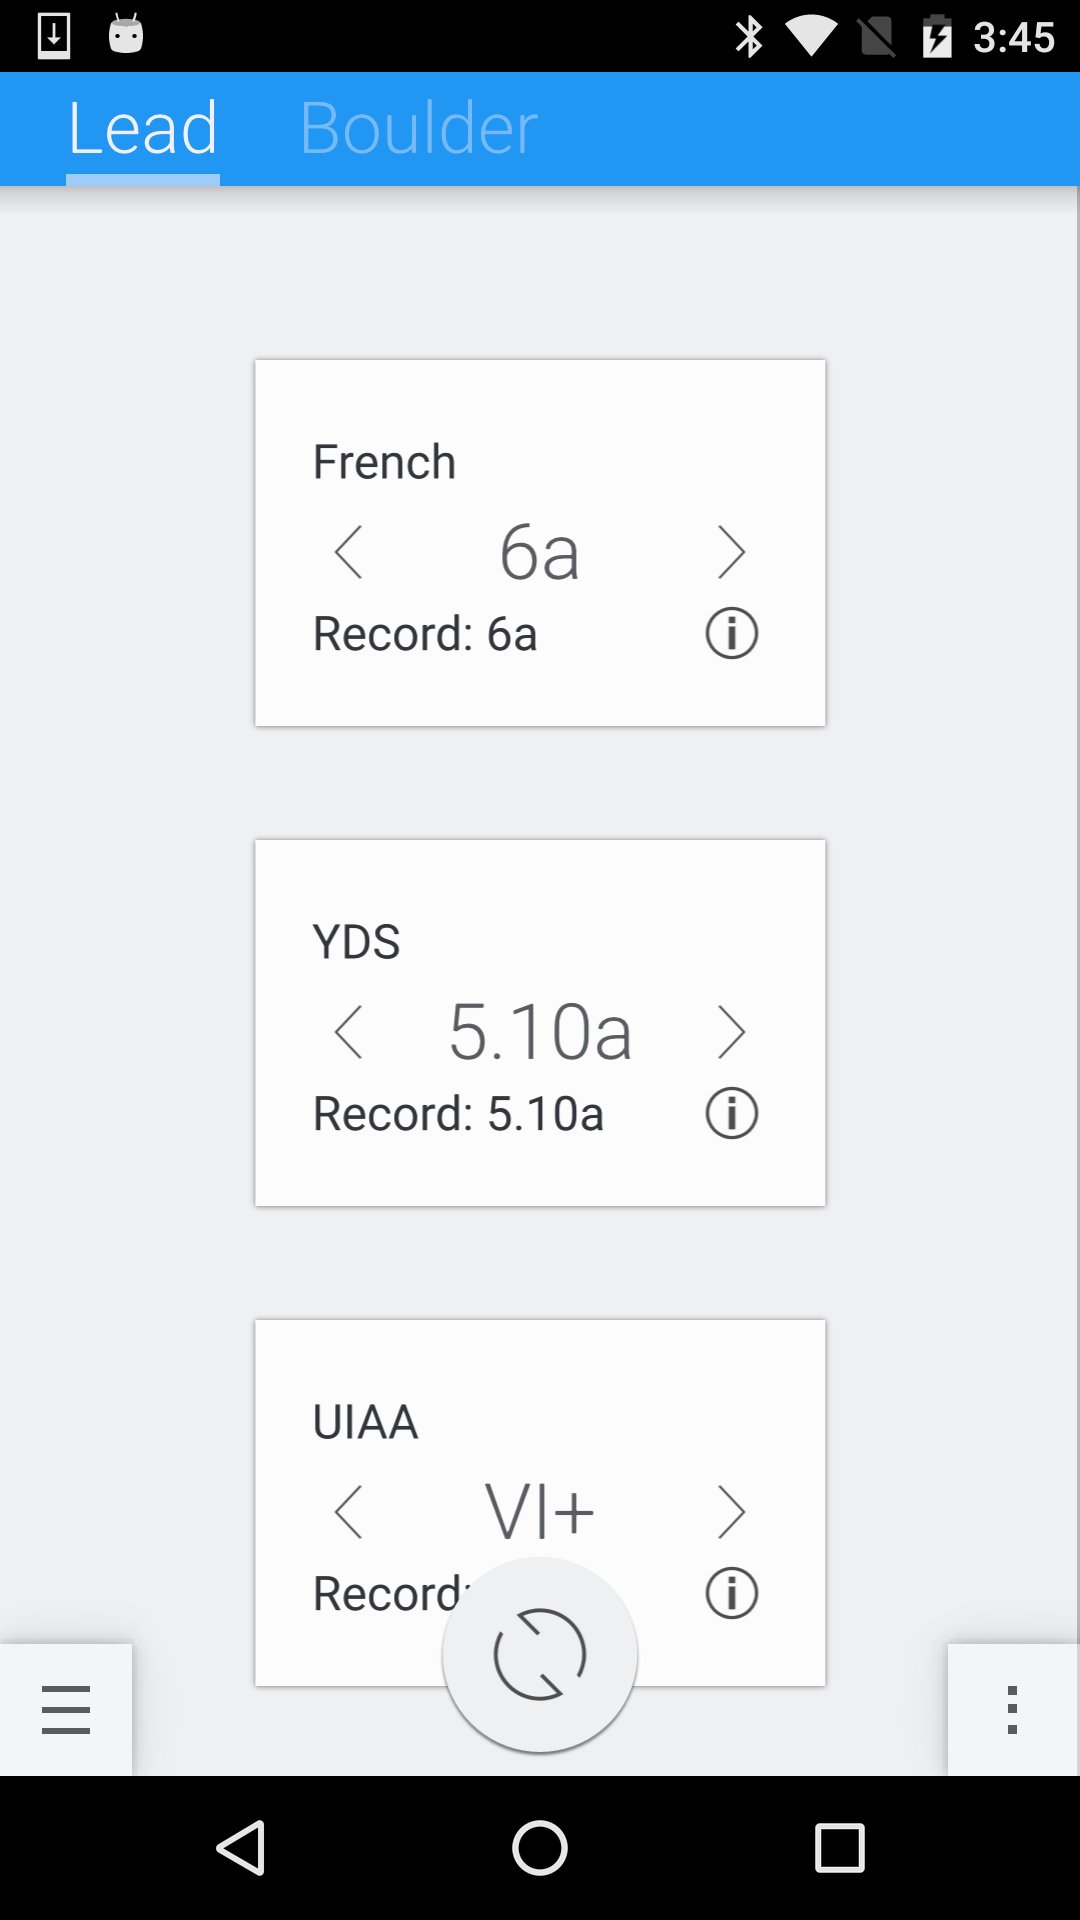The image size is (1080, 1920).
Task: Tap the UIAA grade value VI+
Action: [540, 1510]
